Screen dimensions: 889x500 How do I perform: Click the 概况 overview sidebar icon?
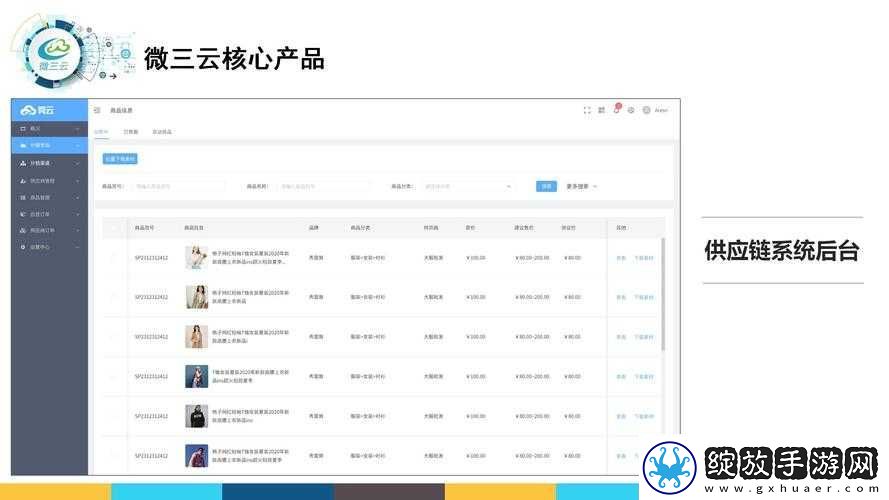pyautogui.click(x=23, y=129)
